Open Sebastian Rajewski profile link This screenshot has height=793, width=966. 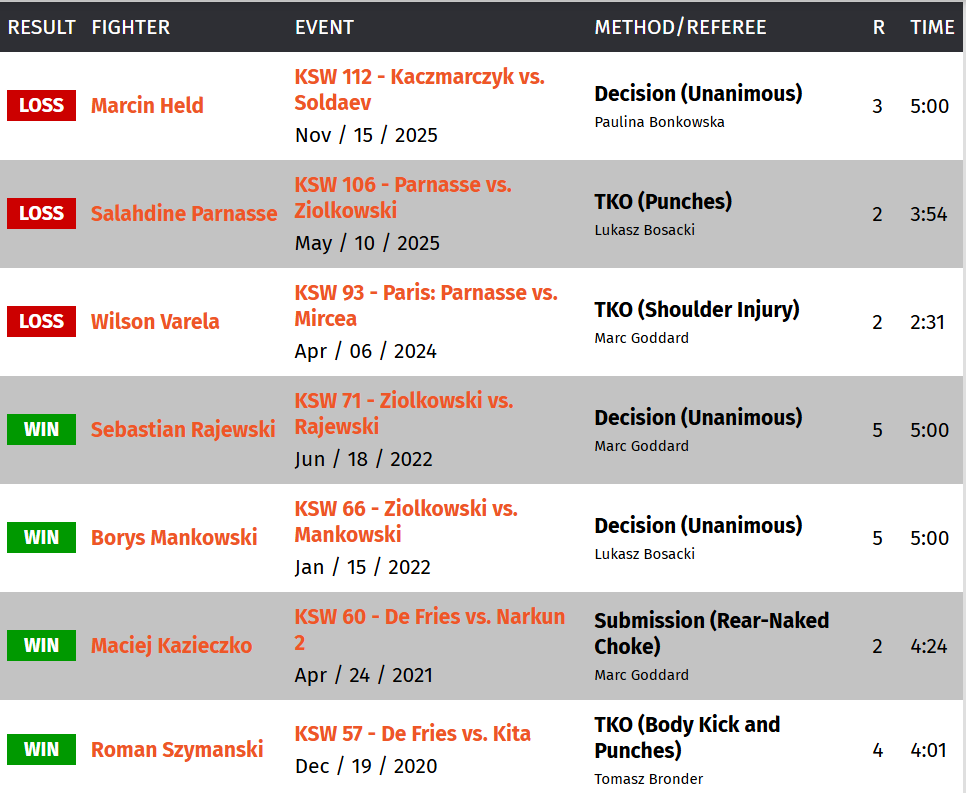pyautogui.click(x=183, y=430)
